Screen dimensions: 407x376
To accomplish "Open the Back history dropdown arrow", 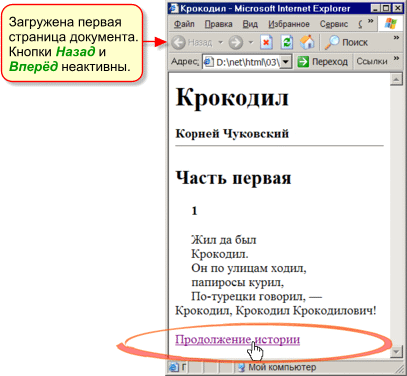I will coord(220,43).
